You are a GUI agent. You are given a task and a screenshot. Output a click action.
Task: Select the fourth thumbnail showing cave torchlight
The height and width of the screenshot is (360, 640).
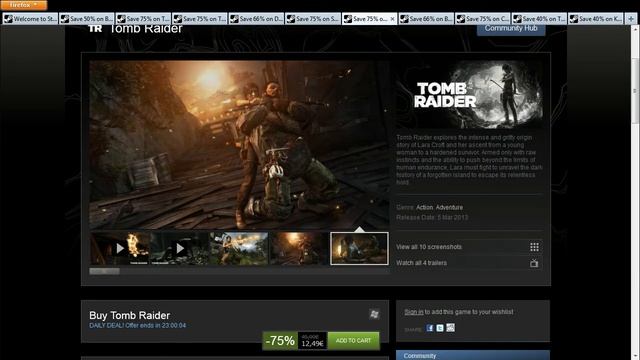(299, 249)
